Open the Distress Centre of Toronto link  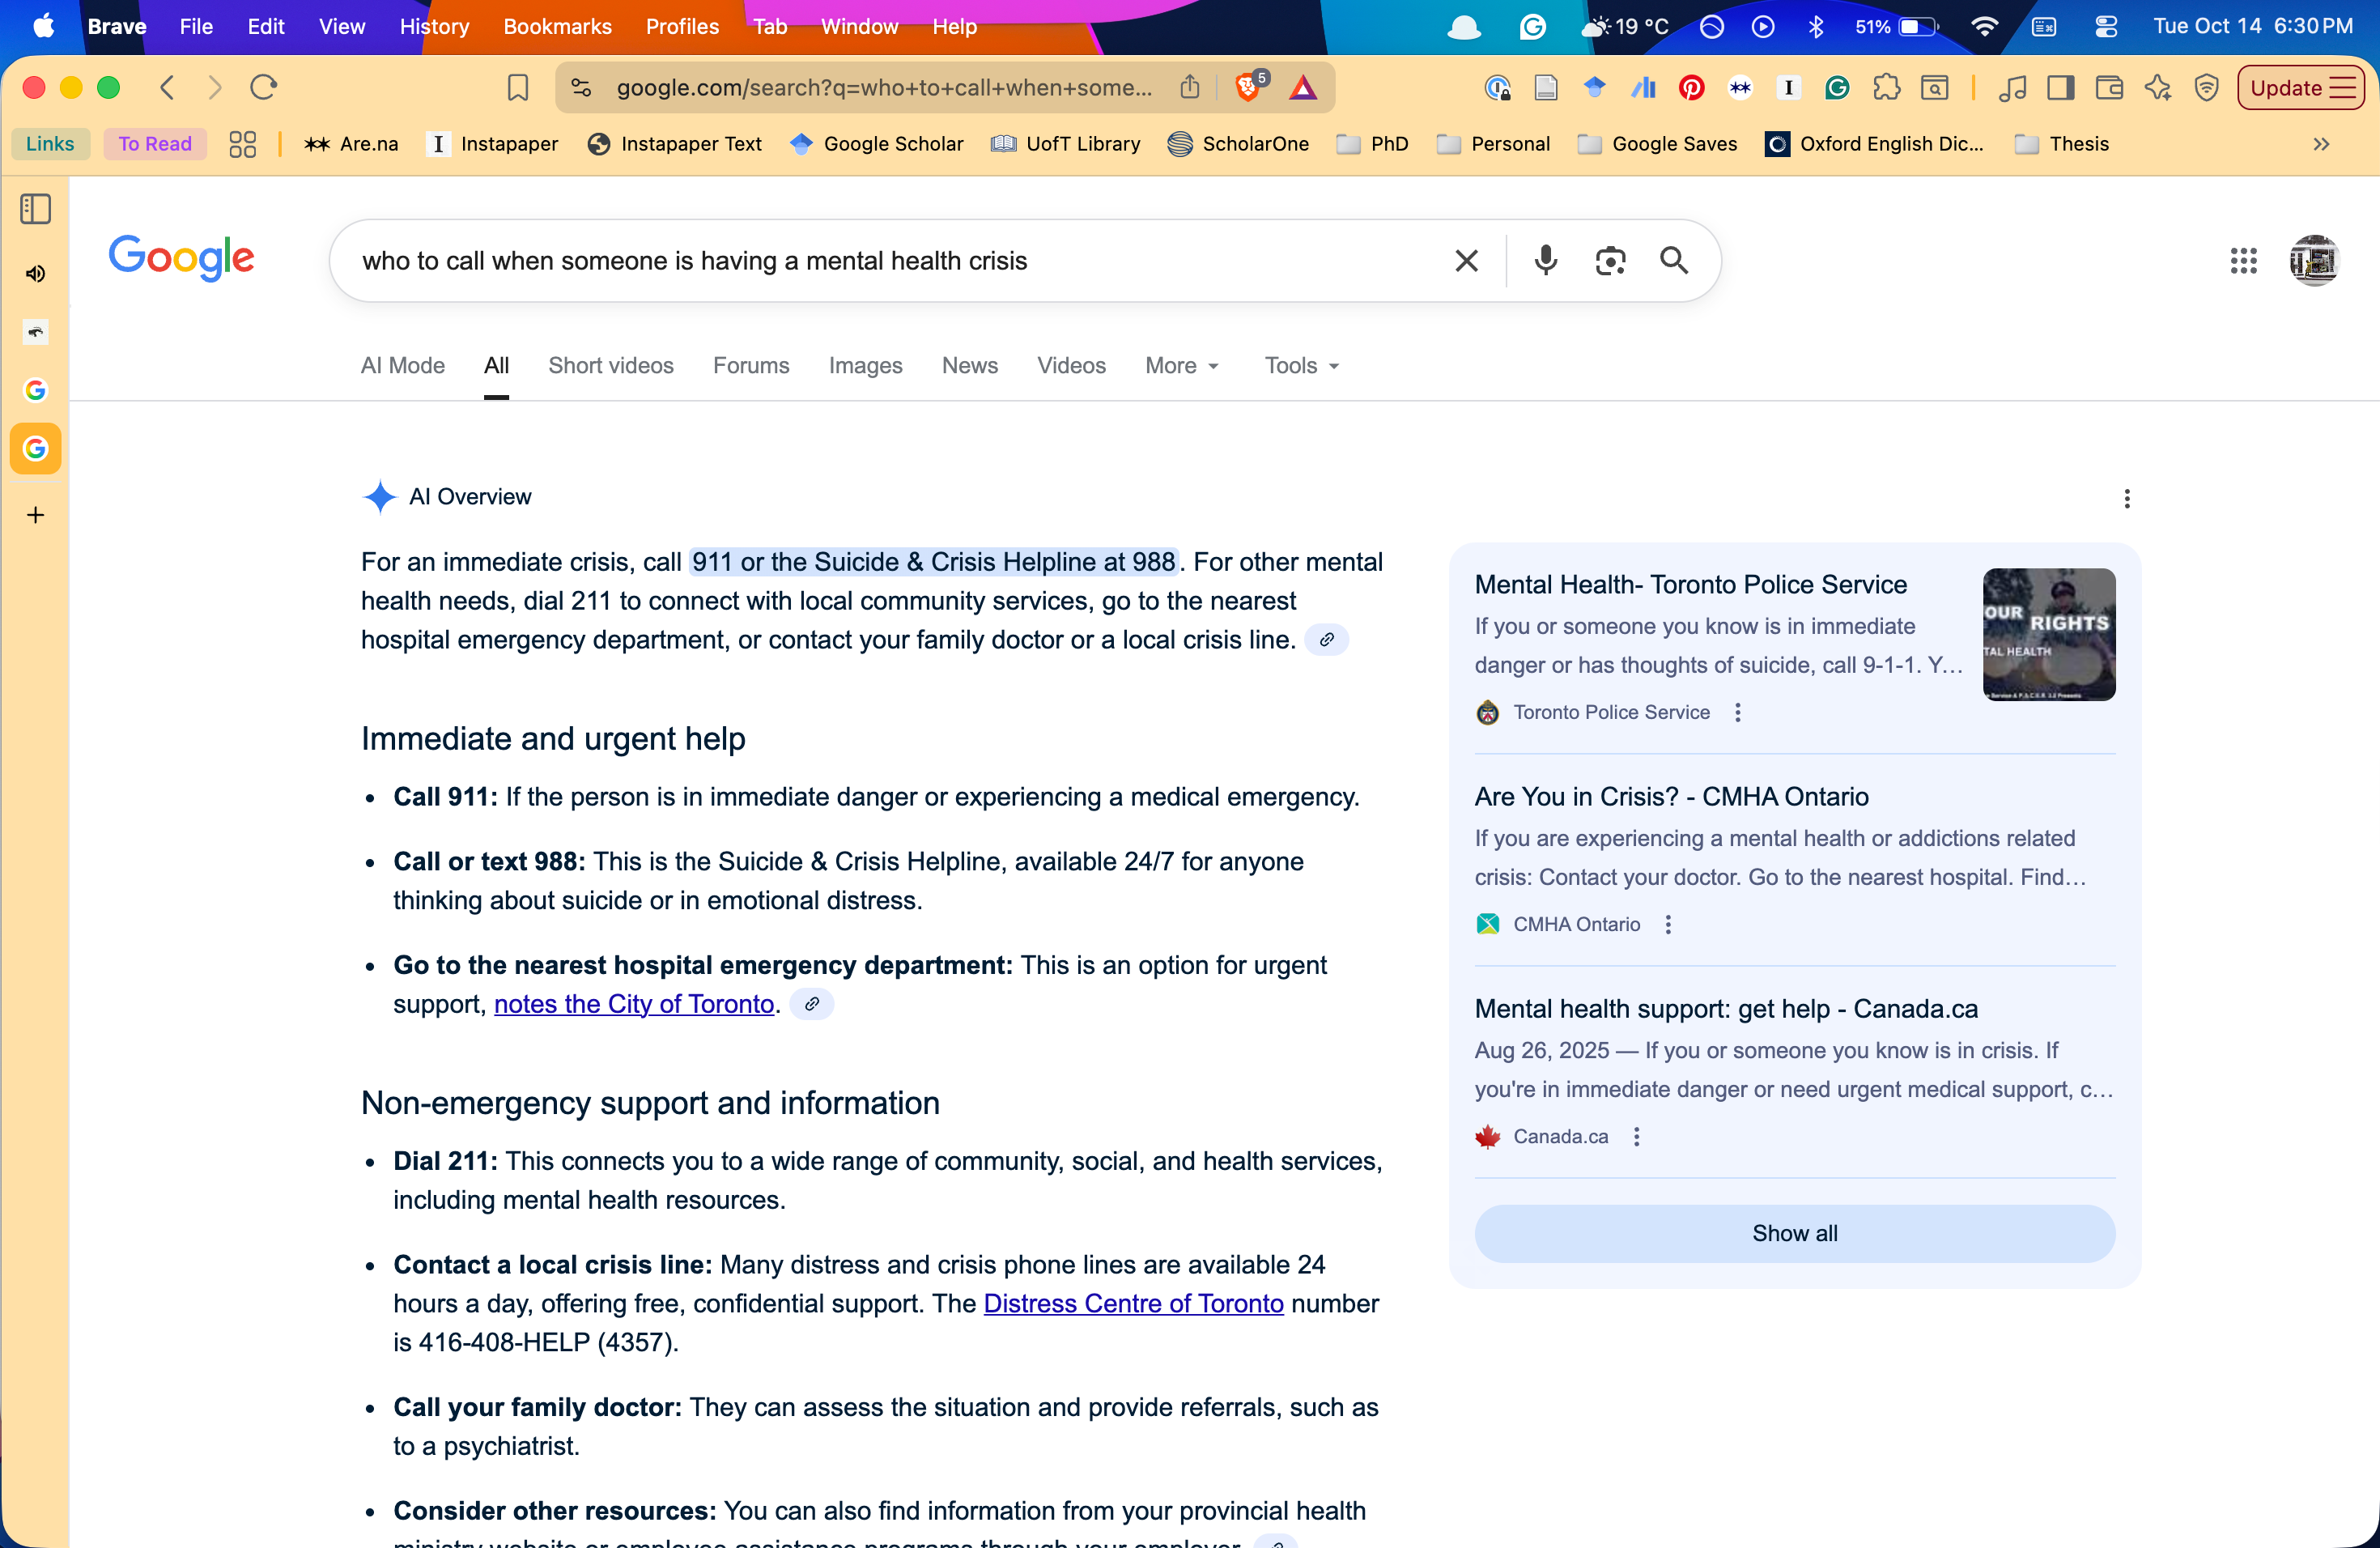(x=1133, y=1303)
